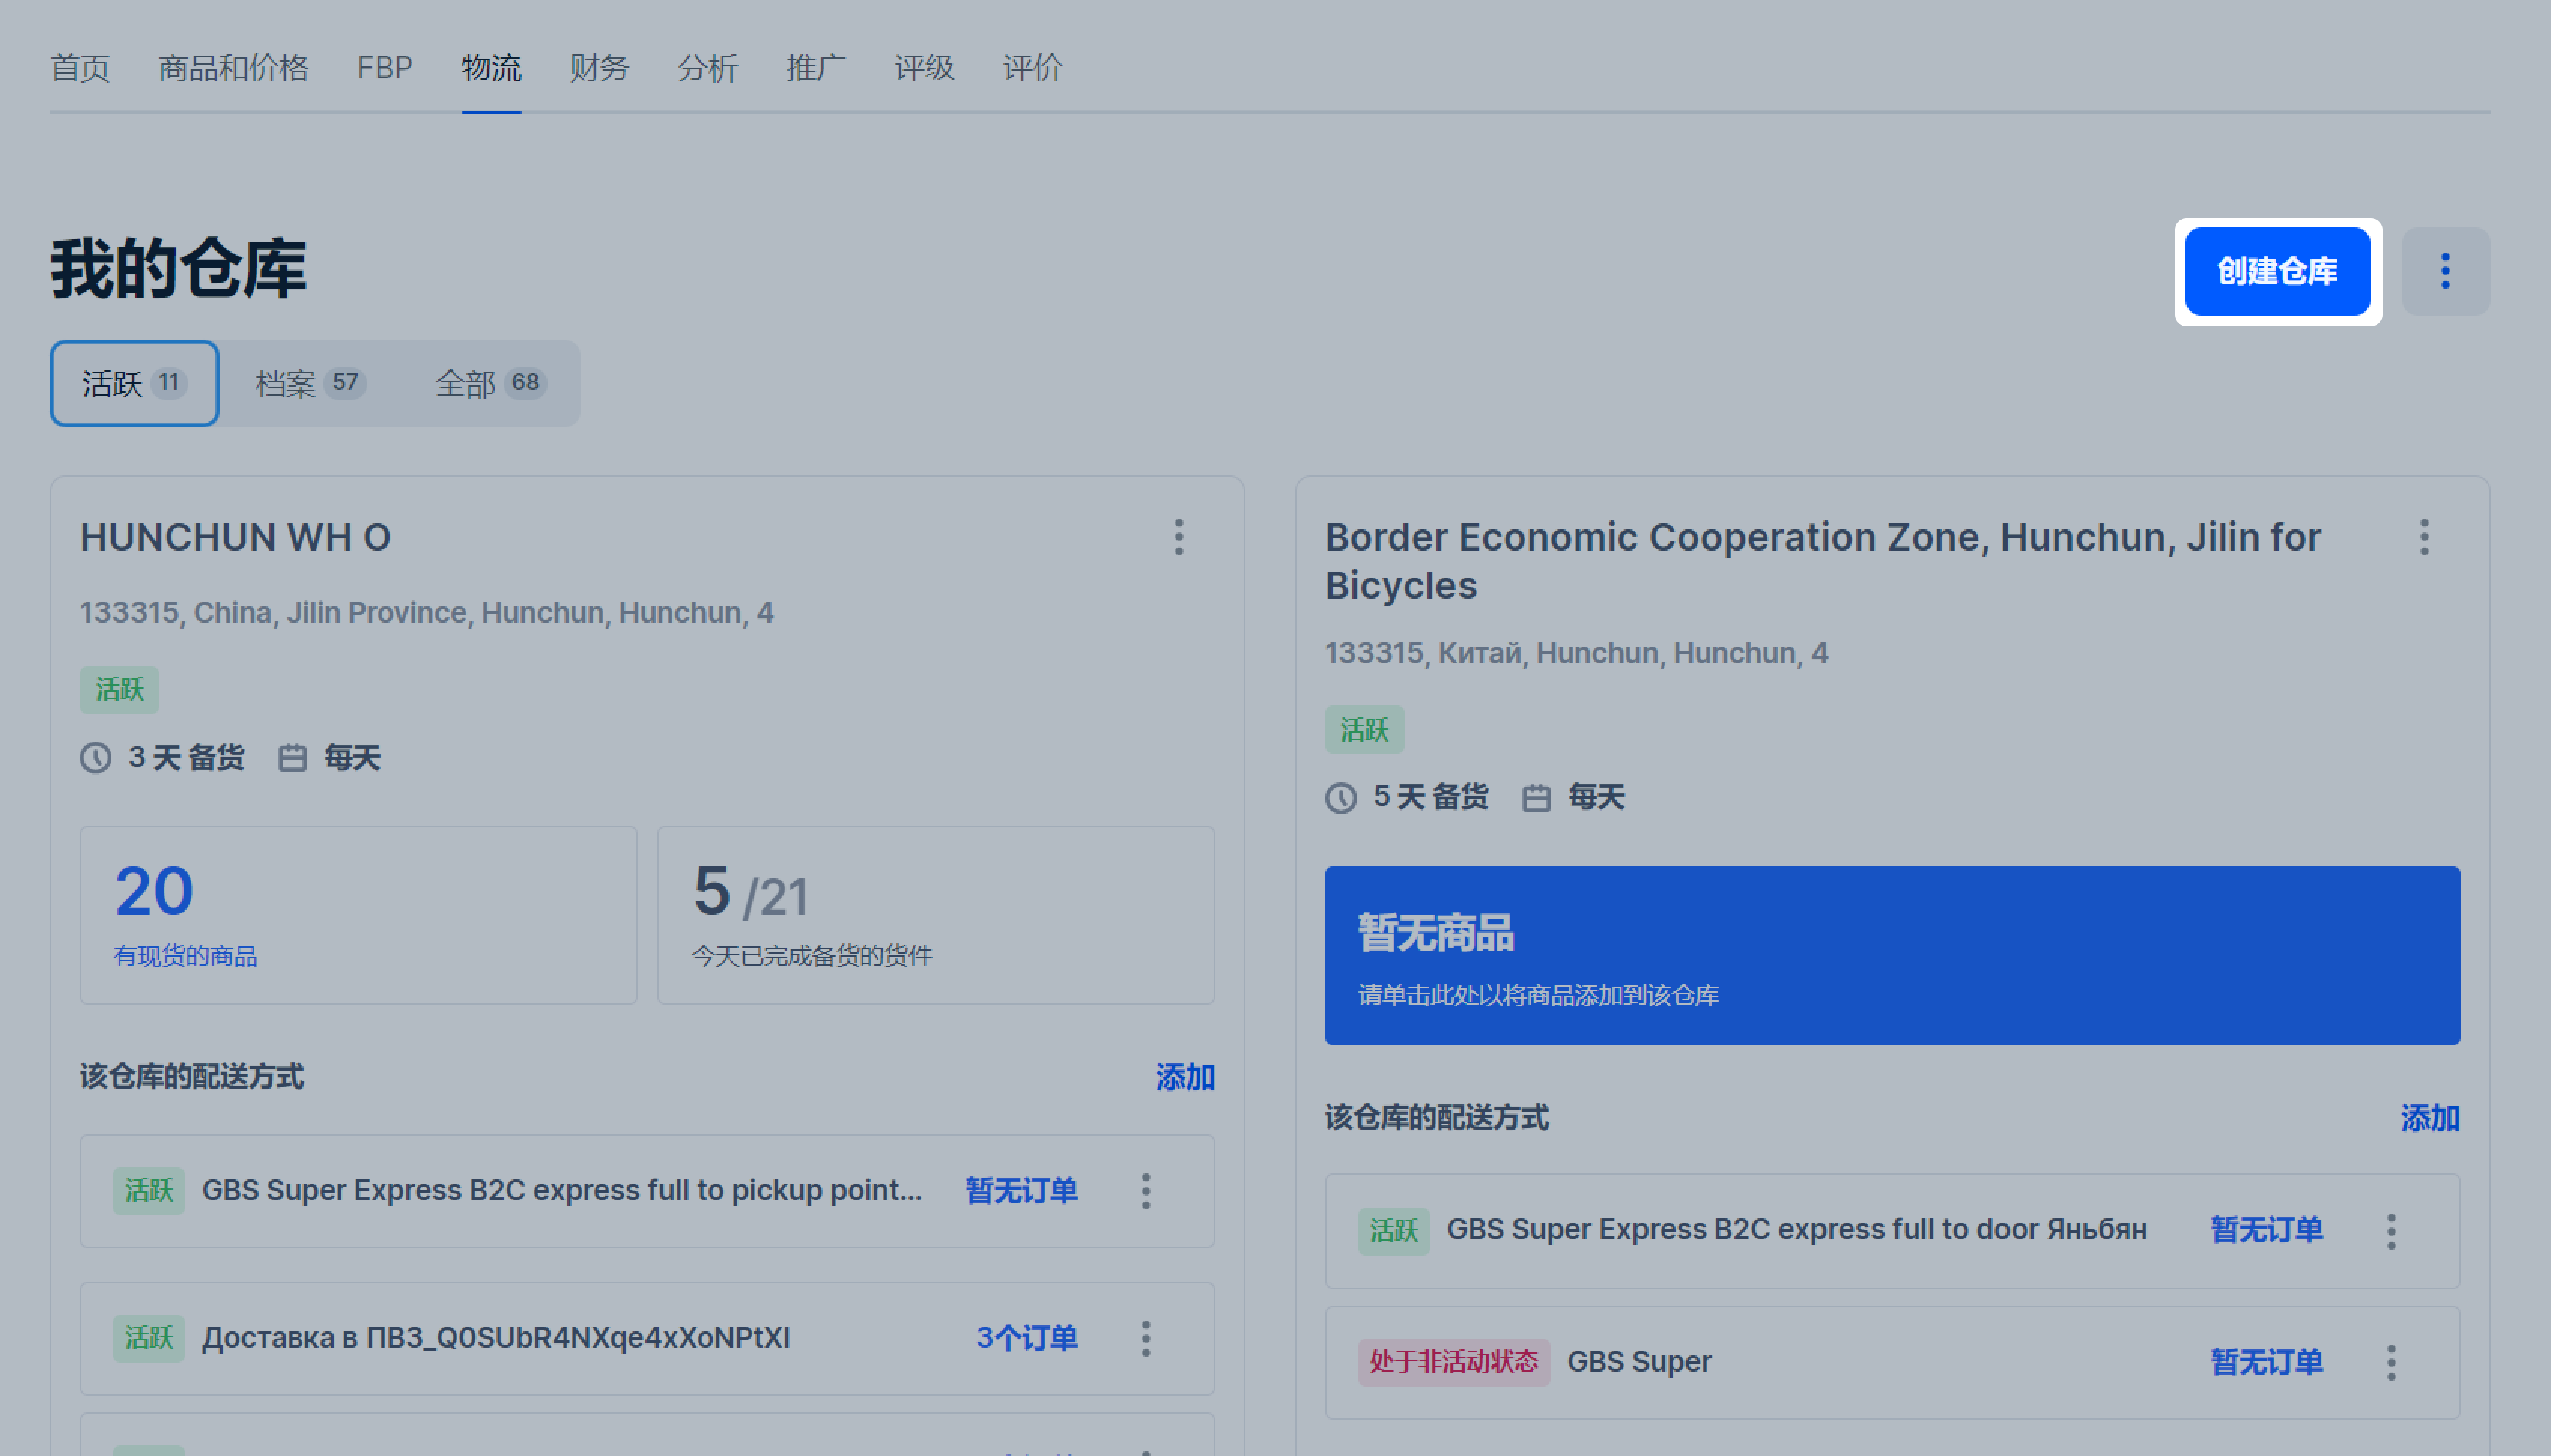Switch to 活跃 warehouses filter
This screenshot has width=2551, height=1456.
[134, 383]
